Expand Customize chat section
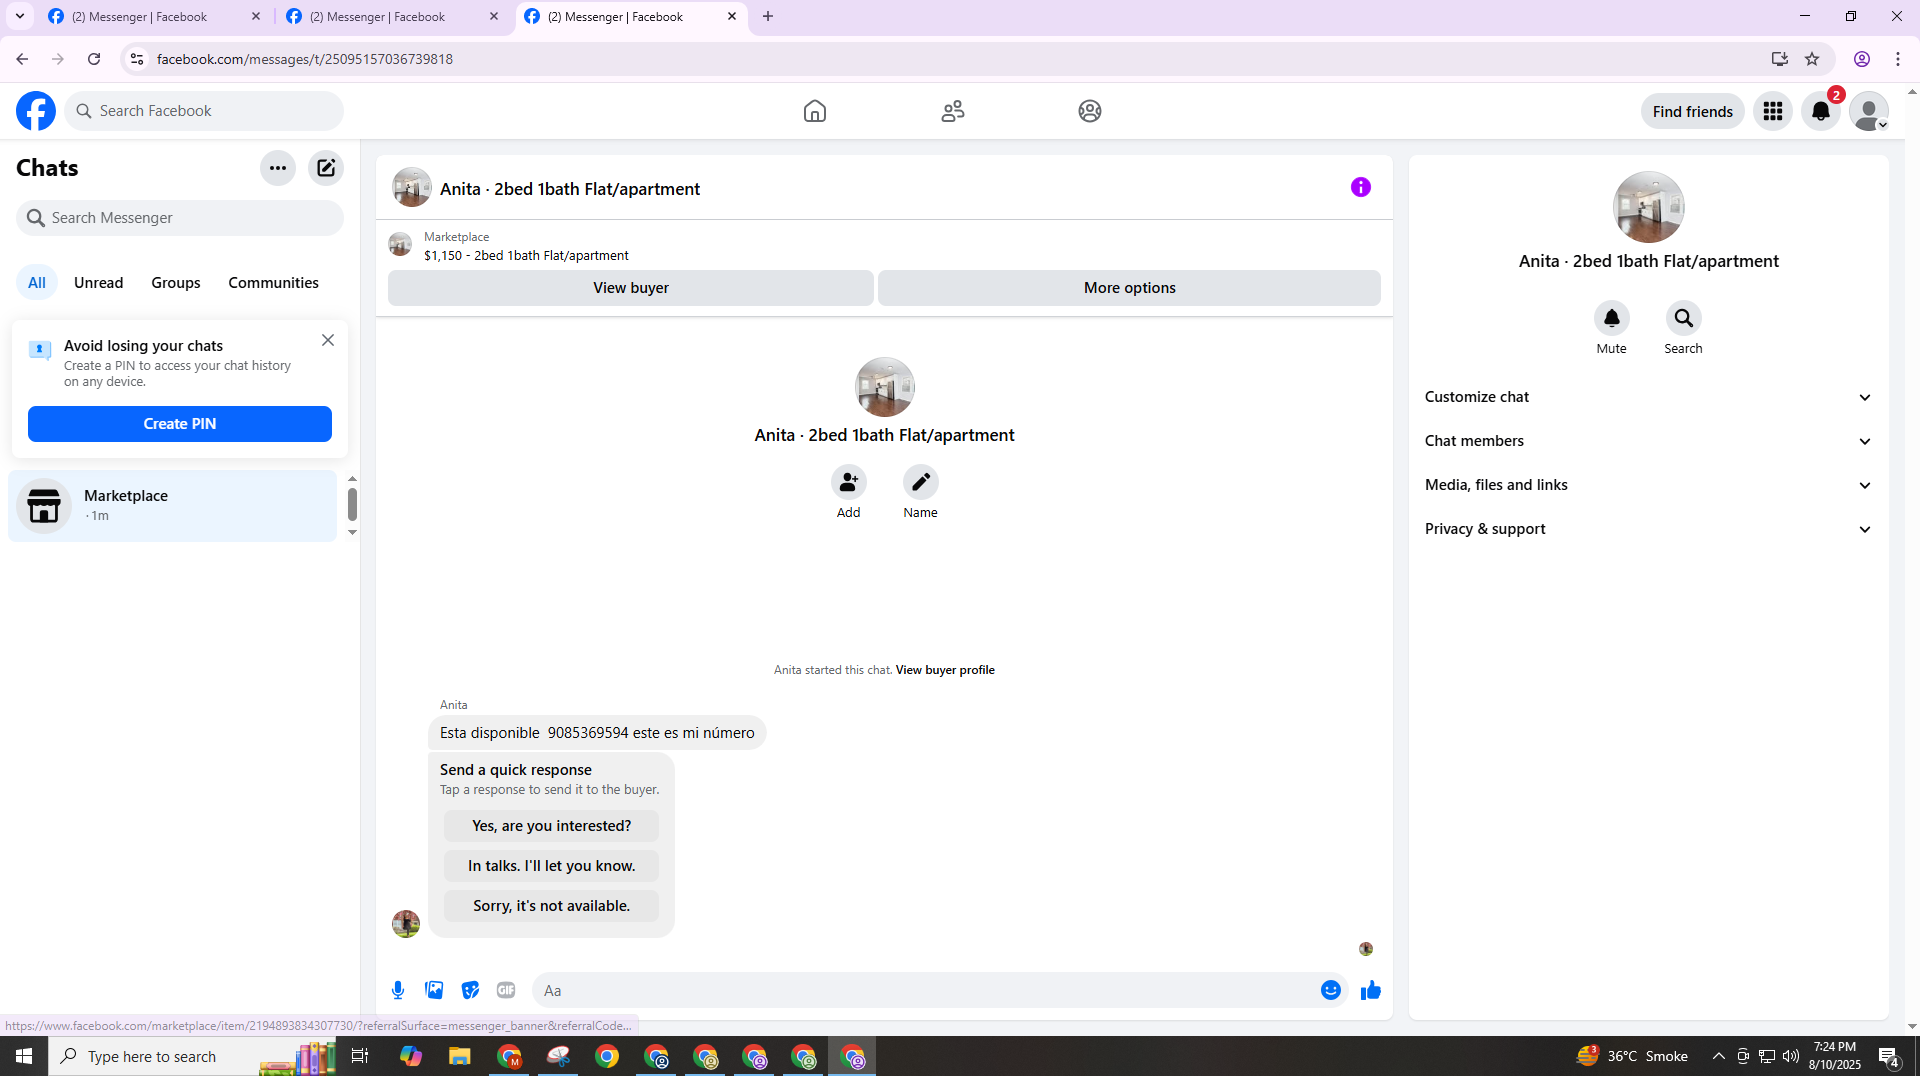The height and width of the screenshot is (1076, 1920). (x=1648, y=397)
